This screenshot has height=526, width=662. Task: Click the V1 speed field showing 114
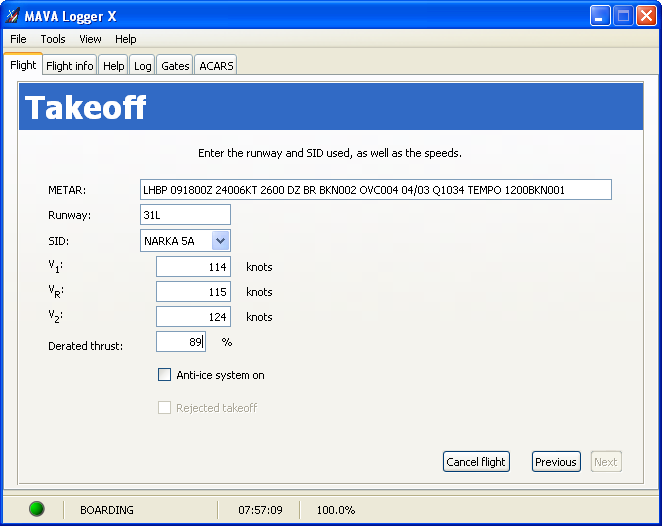point(193,267)
